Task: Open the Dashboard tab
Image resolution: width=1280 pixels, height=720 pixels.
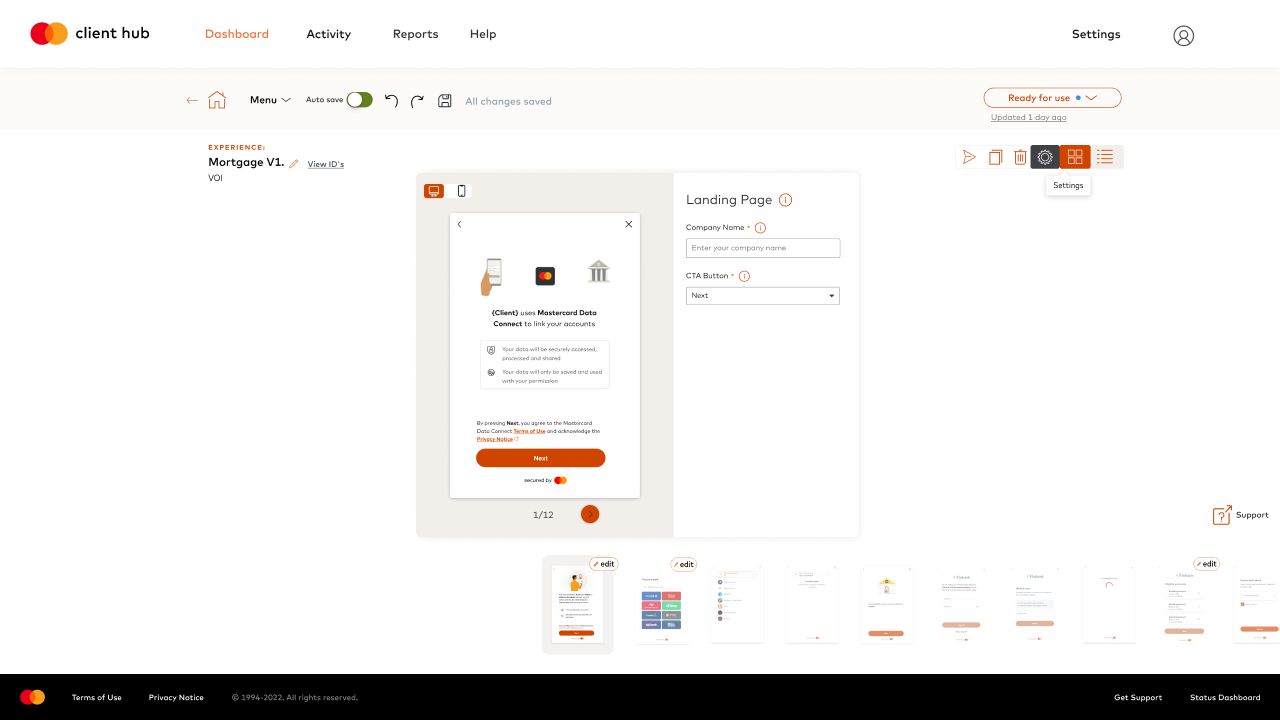Action: (237, 34)
